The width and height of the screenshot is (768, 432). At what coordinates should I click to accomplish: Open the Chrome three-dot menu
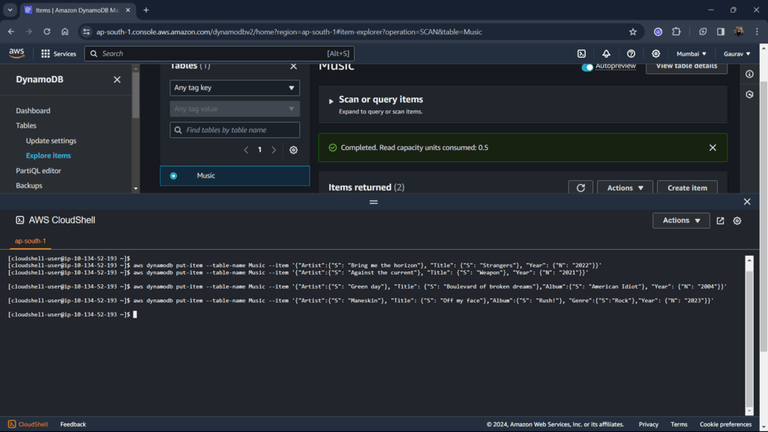pos(757,32)
